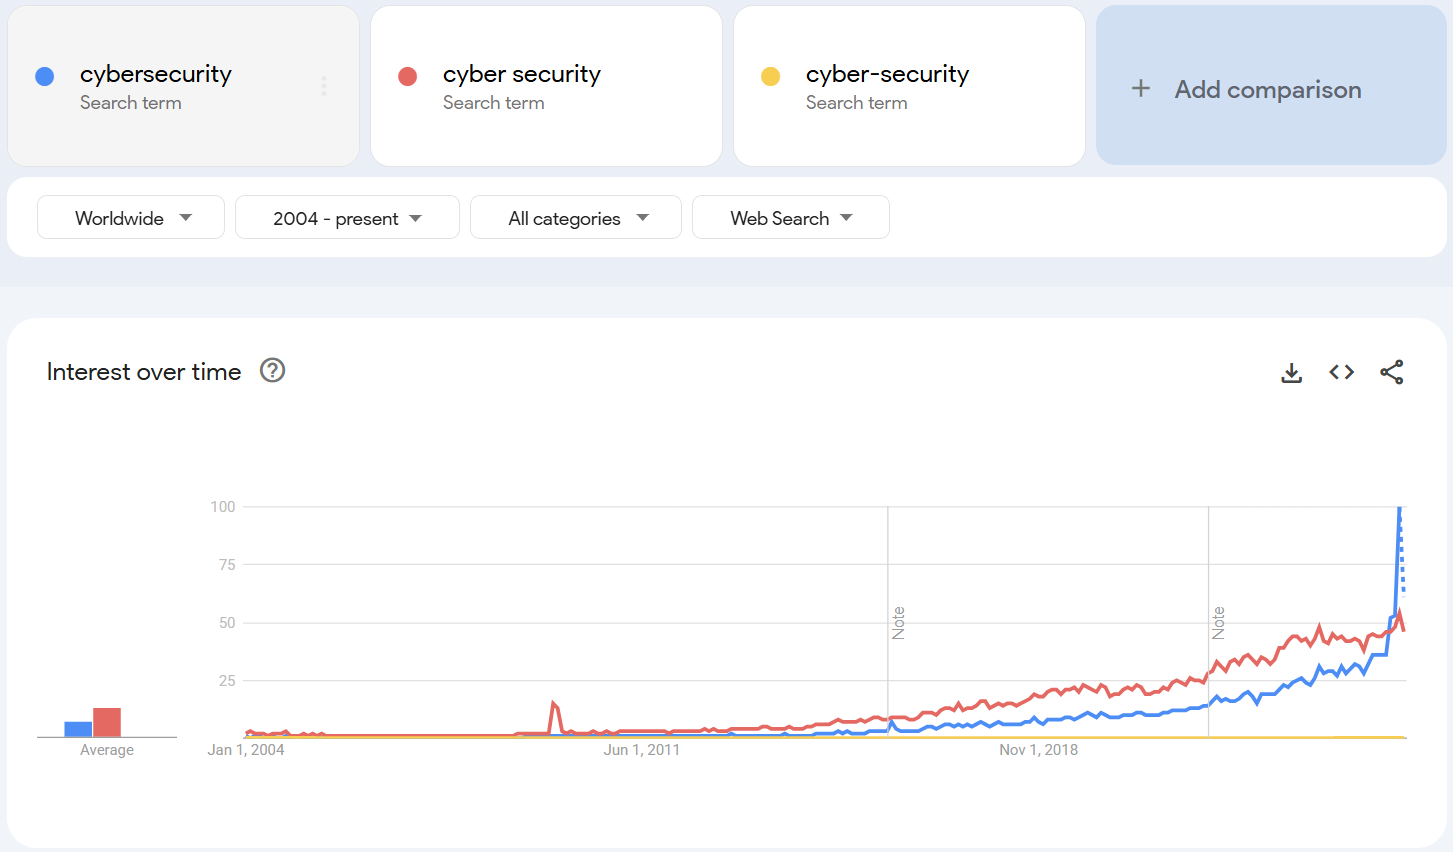Click the yellow dot beside cyber-security

pos(771,74)
